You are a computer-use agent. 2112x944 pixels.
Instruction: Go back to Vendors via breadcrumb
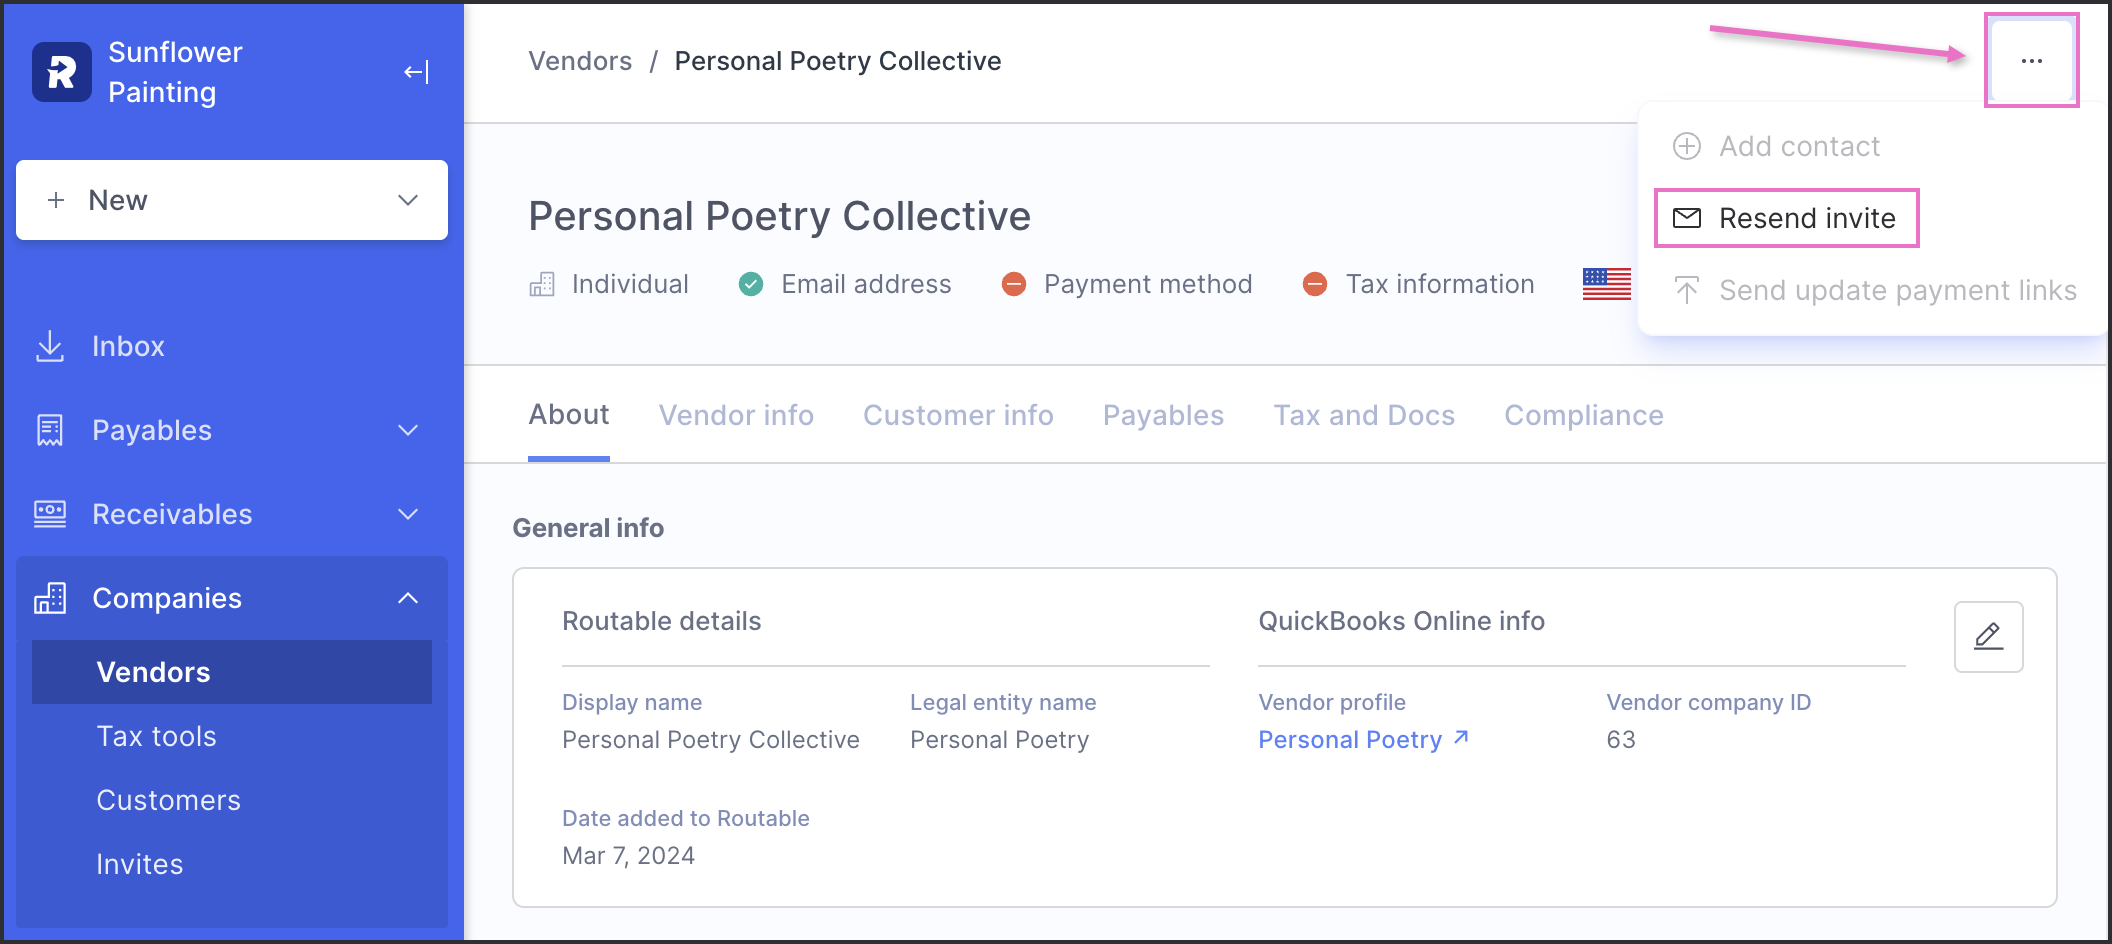tap(580, 61)
